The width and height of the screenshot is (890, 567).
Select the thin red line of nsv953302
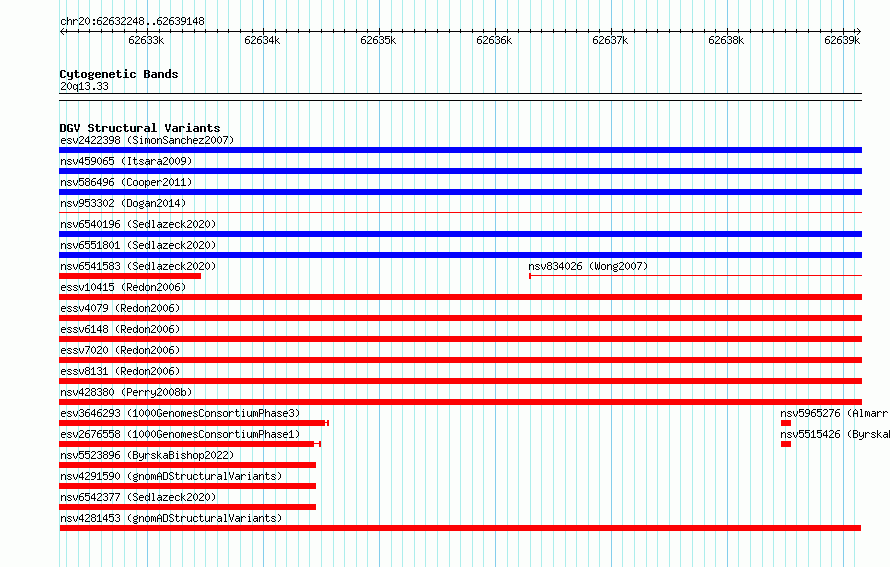460,213
